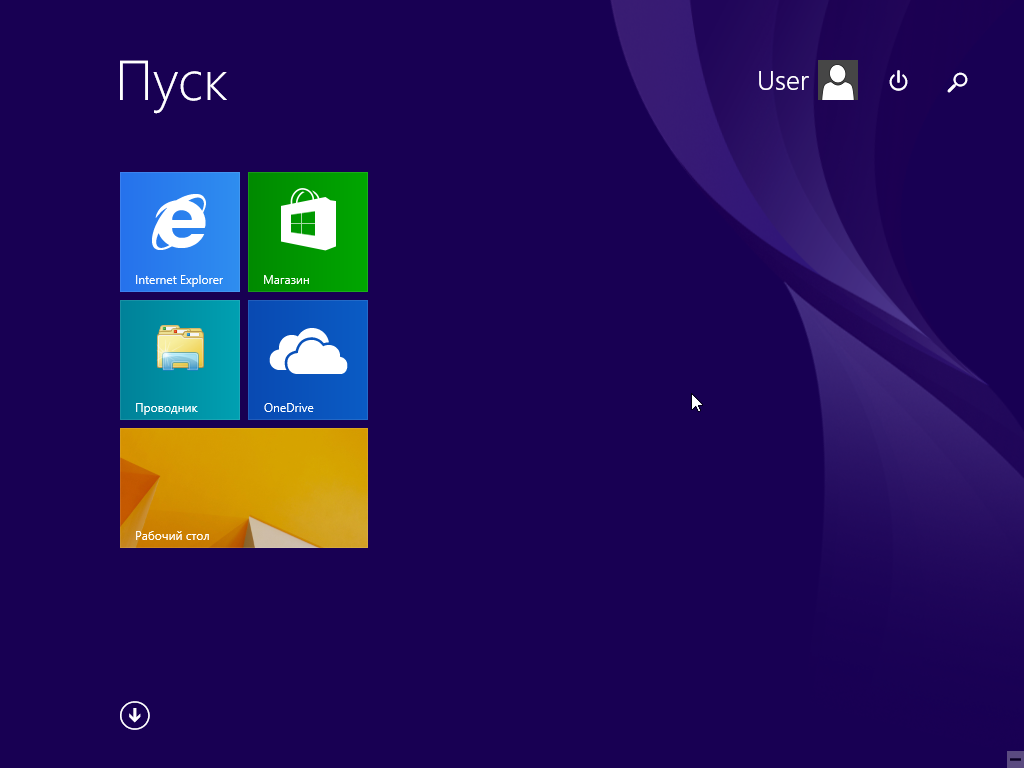Click the zoom-out minus button in the corner
The image size is (1024, 768).
coord(1015,759)
